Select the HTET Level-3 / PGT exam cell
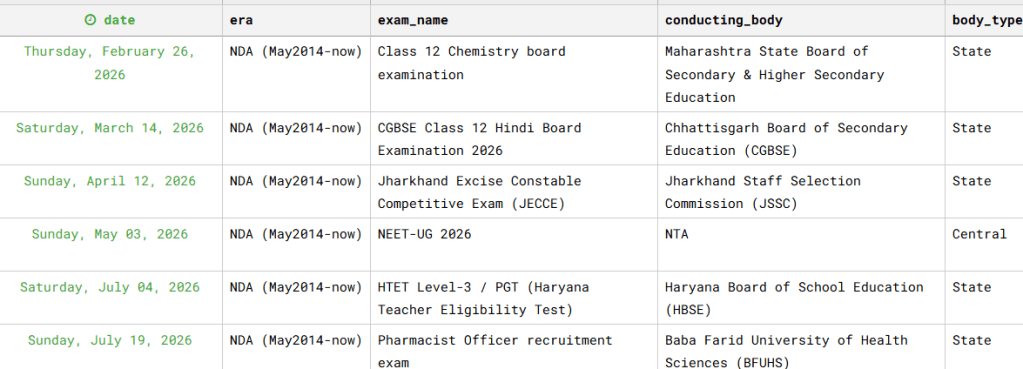This screenshot has height=369, width=1023. (513, 298)
